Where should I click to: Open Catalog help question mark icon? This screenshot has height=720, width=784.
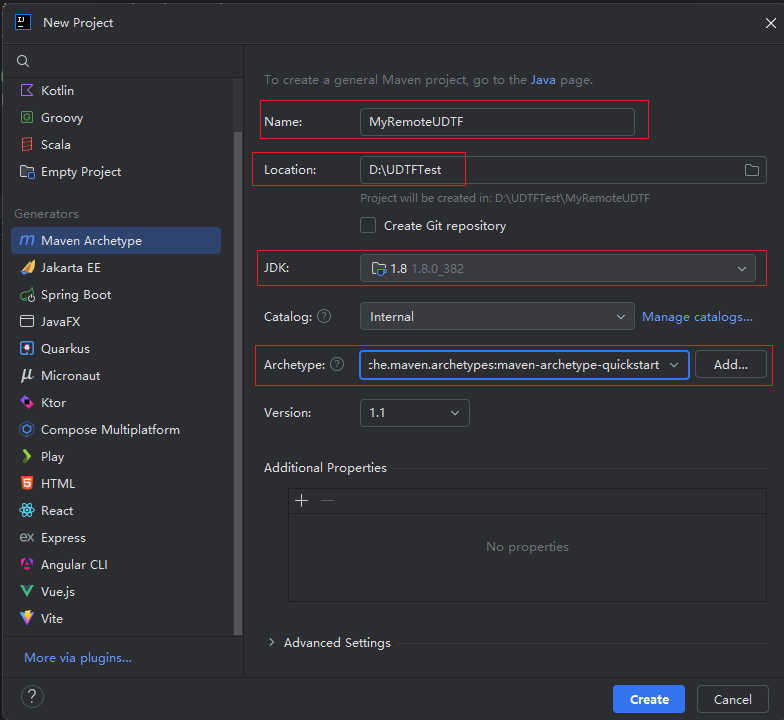[x=324, y=316]
